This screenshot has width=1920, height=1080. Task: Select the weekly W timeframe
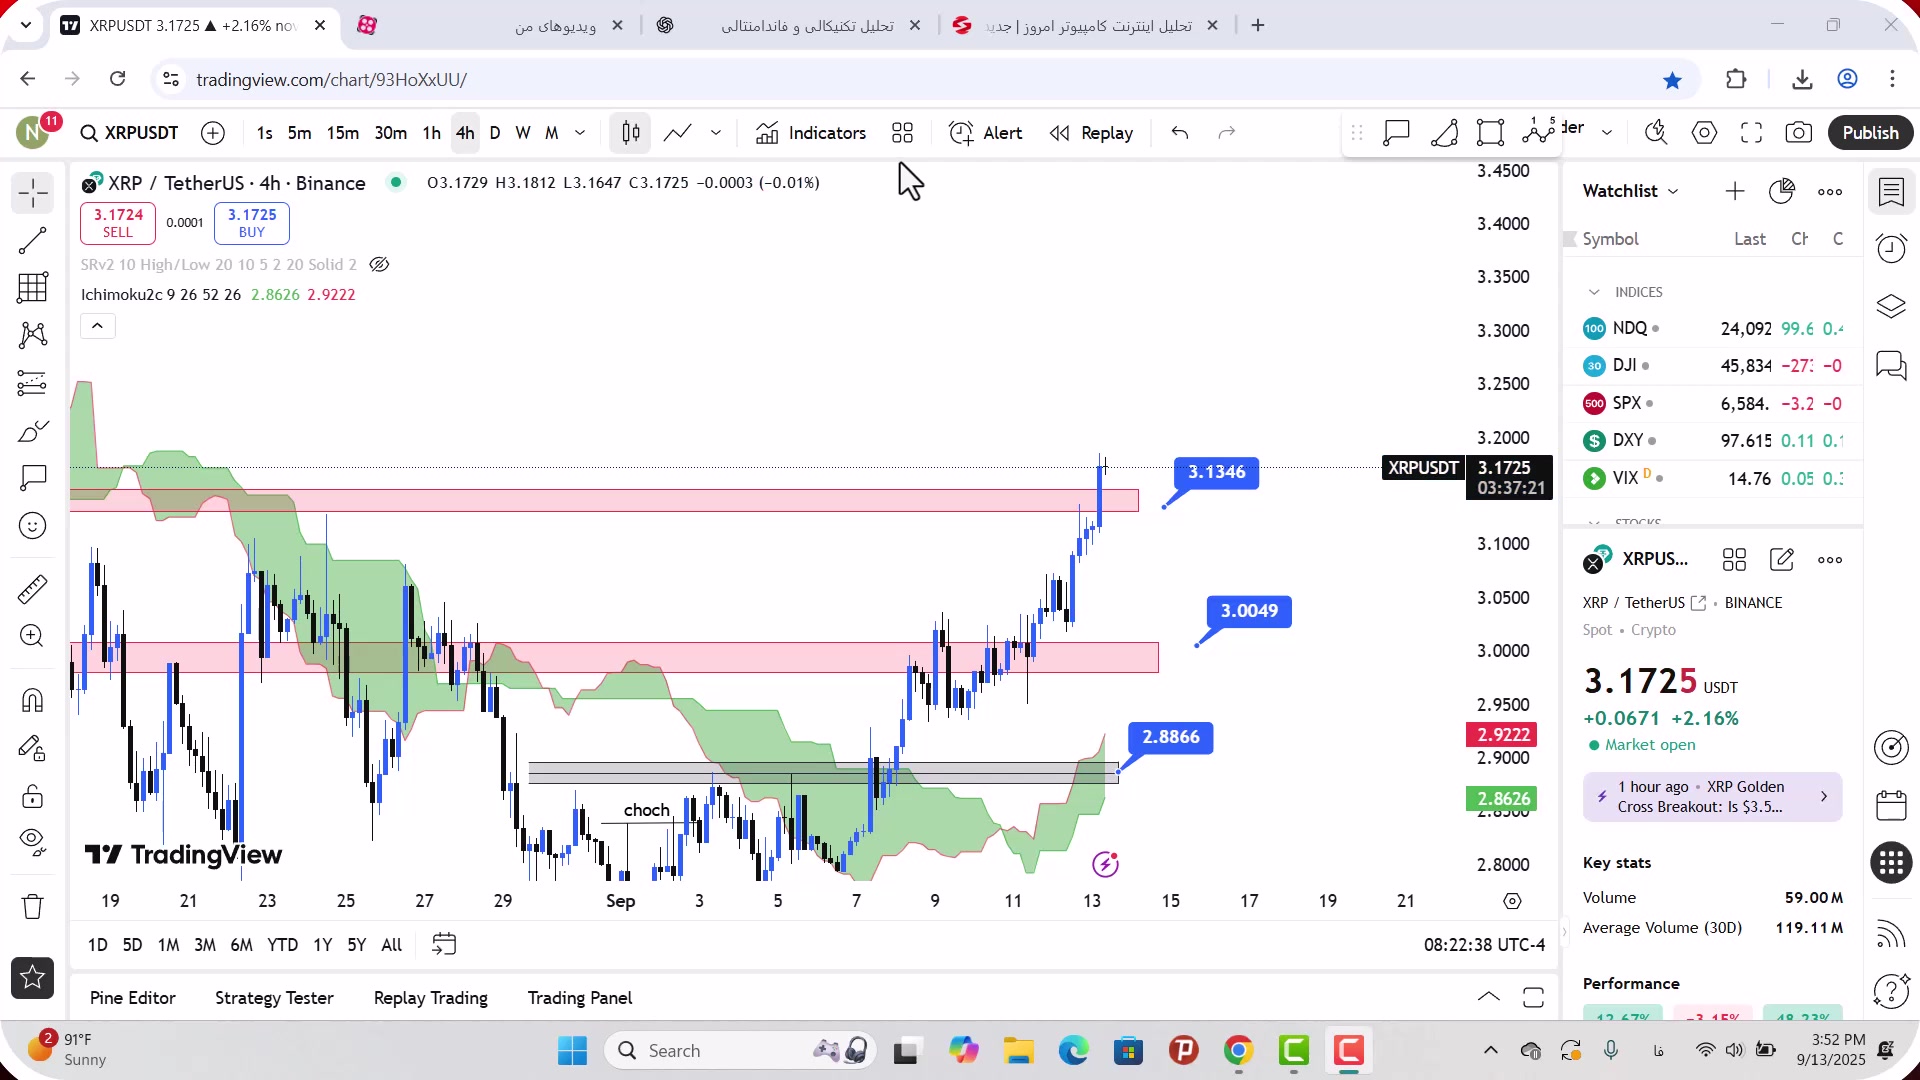pos(523,133)
